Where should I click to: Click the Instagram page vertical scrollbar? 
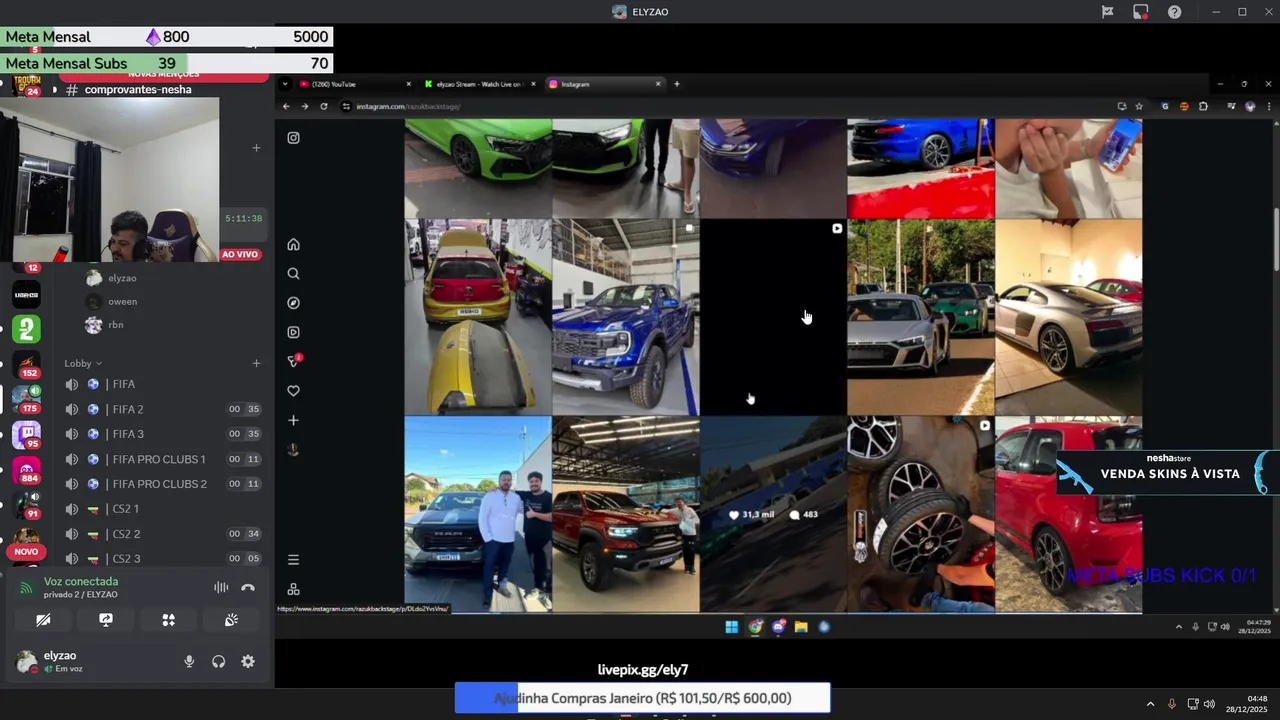coord(1277,238)
